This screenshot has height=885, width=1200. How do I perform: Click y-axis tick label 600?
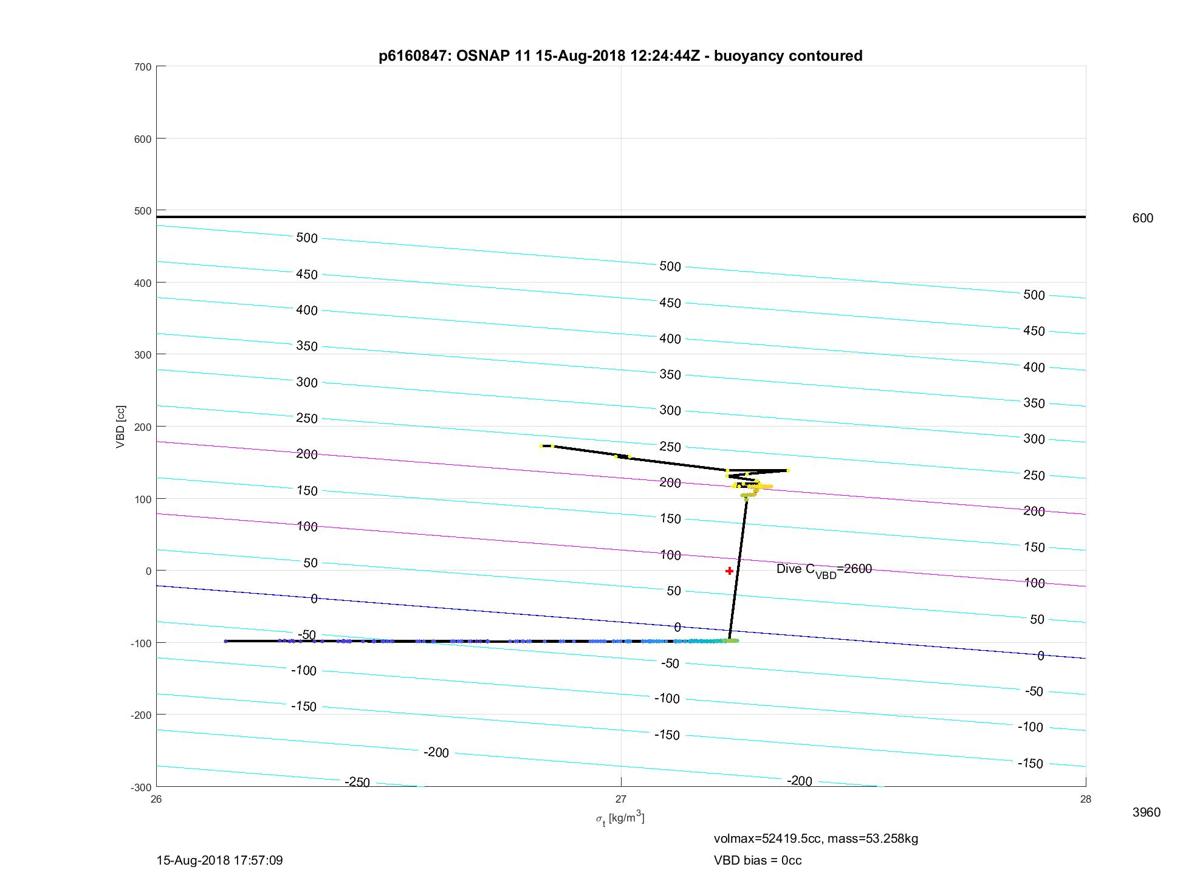point(143,139)
